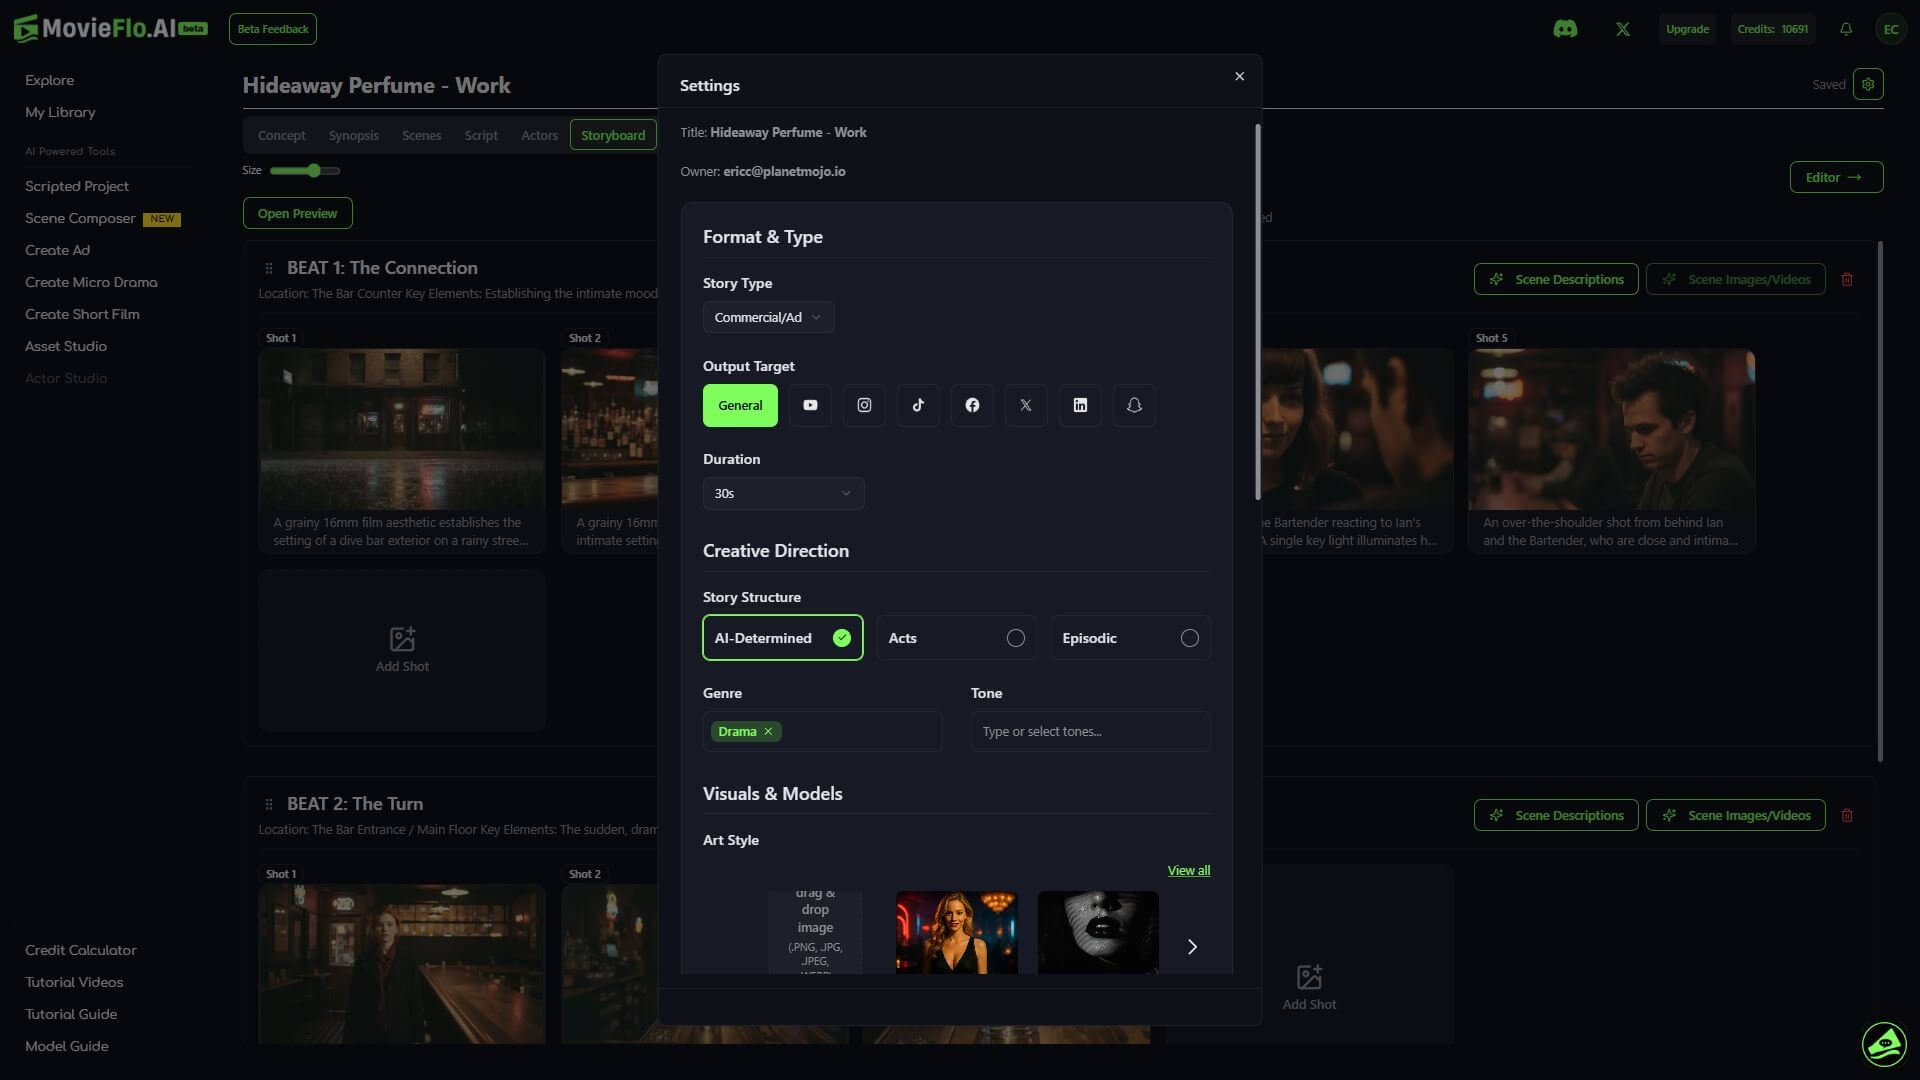Select the Acts story structure option
The width and height of the screenshot is (1920, 1080).
956,637
